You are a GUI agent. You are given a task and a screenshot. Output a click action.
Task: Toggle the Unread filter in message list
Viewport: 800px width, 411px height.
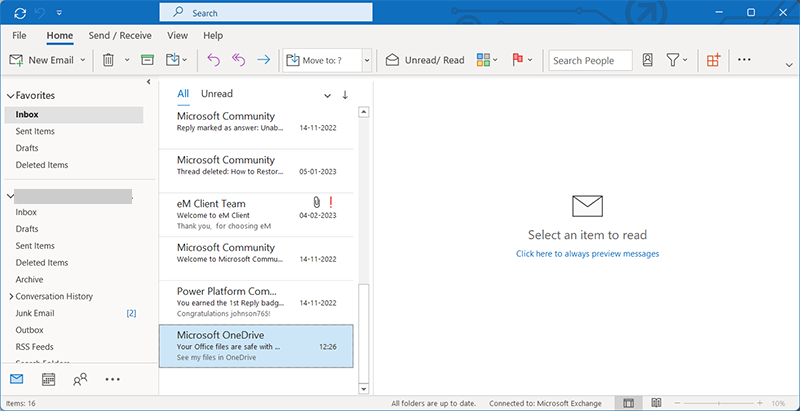(x=217, y=94)
